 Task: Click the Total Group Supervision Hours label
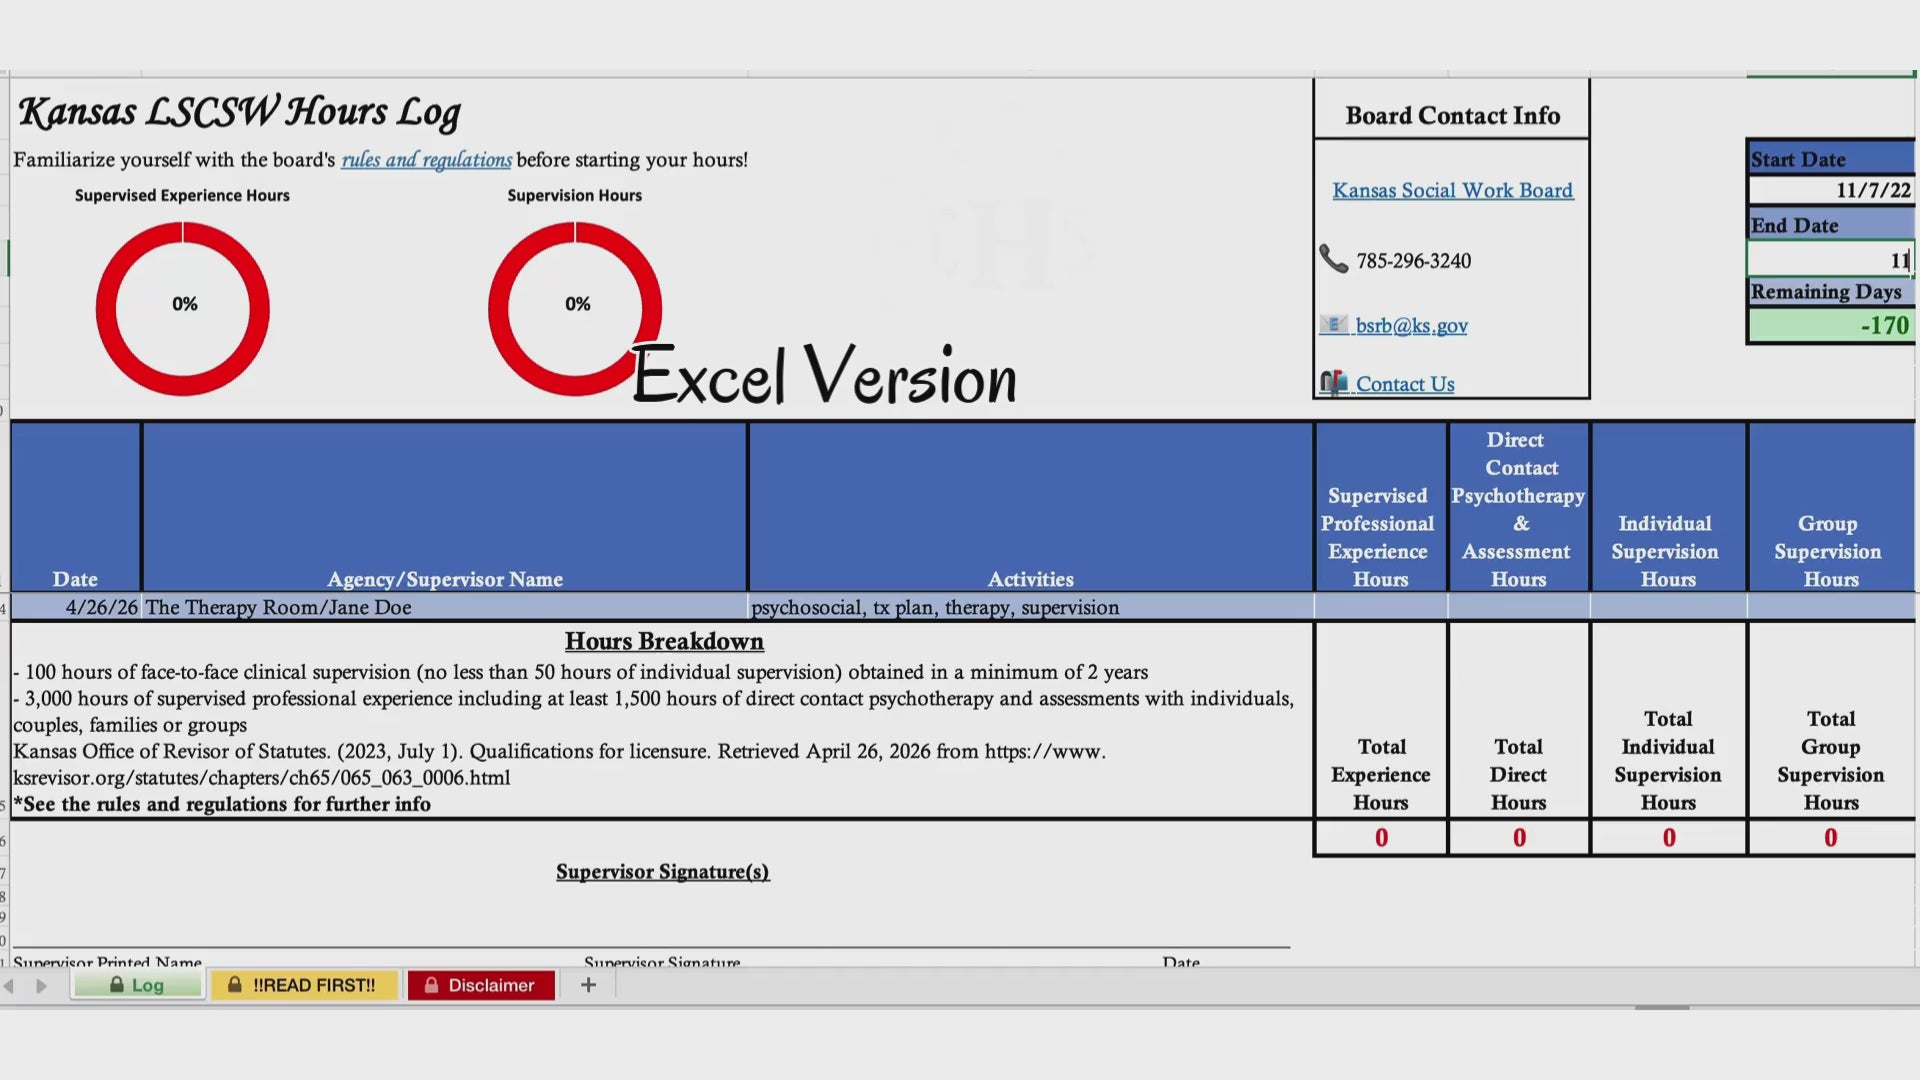coord(1830,761)
